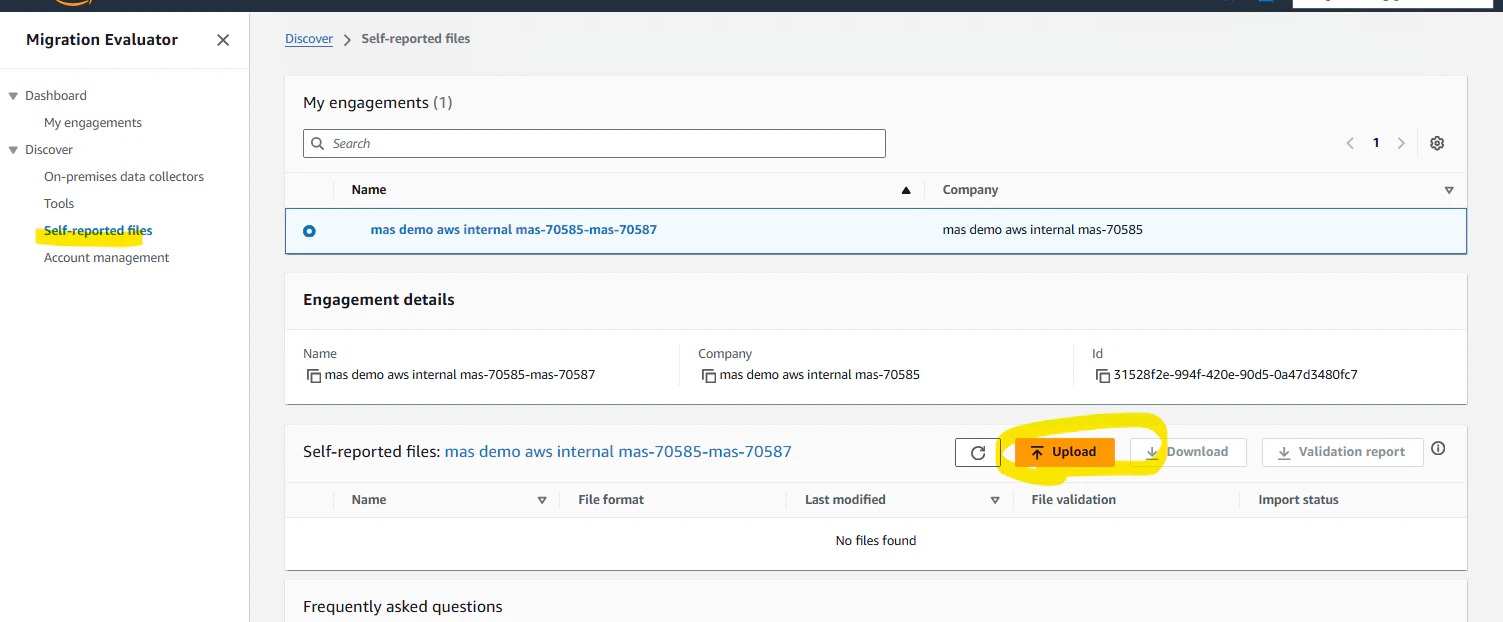Screen dimensions: 1503x622
Task: Open Tools in sidebar
Action: pos(59,204)
